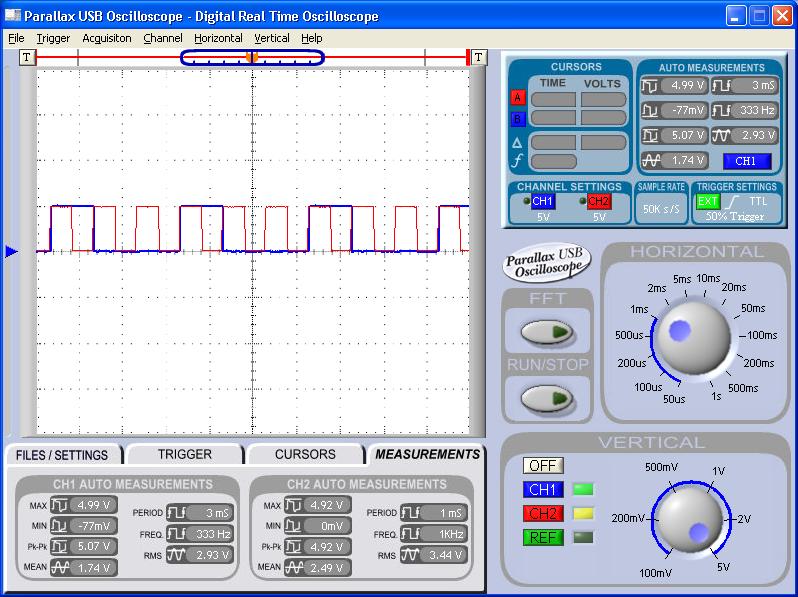
Task: Select CH2 button in Vertical panel
Action: pos(543,514)
